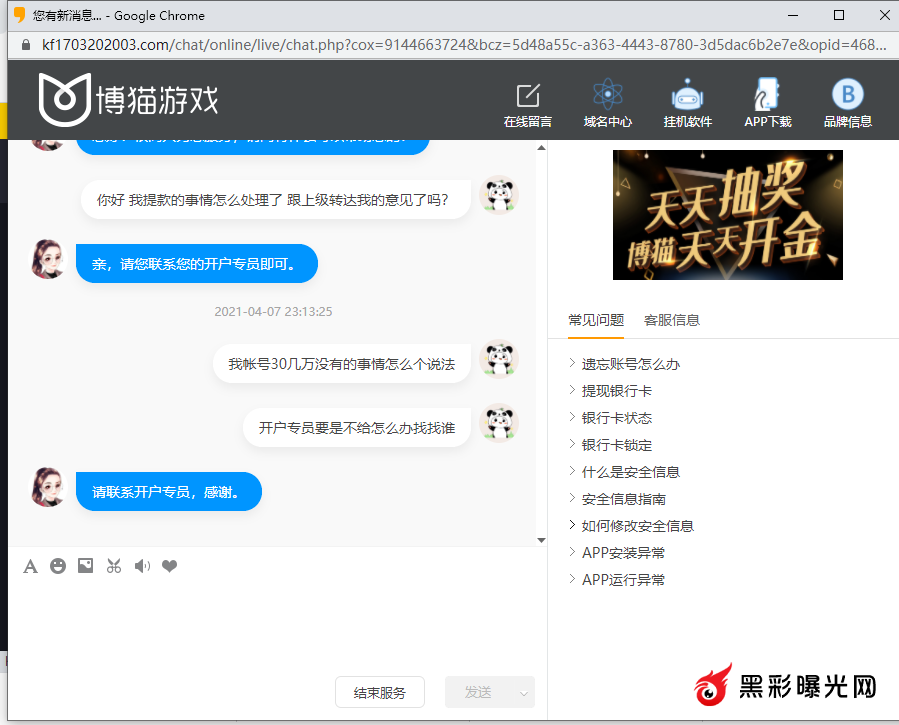Open the 在线留言 message icon
Screen dimensions: 899x725
[528, 97]
